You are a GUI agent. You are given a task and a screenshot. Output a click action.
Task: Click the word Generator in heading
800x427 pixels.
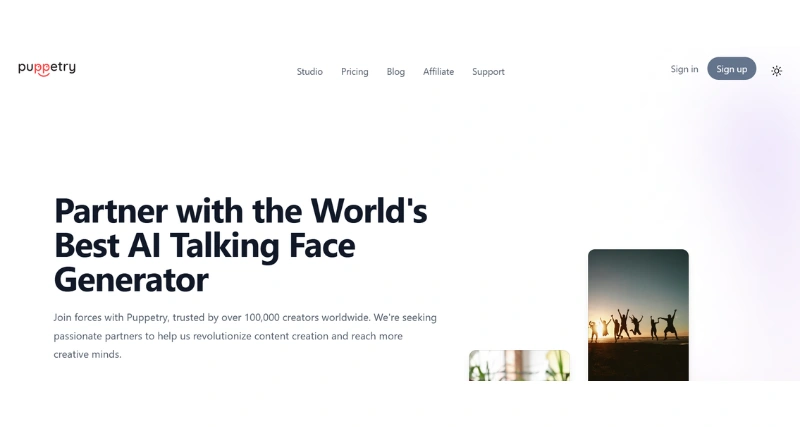click(x=131, y=280)
